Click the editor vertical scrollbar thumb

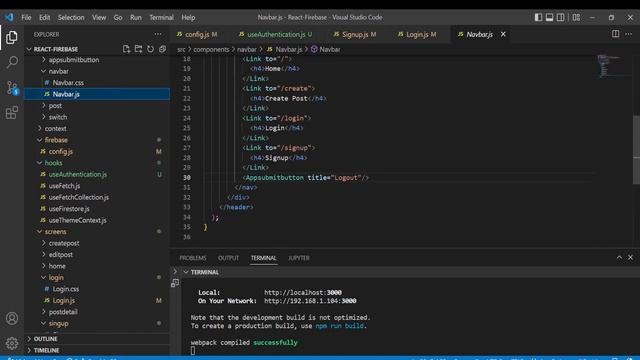pyautogui.click(x=636, y=150)
